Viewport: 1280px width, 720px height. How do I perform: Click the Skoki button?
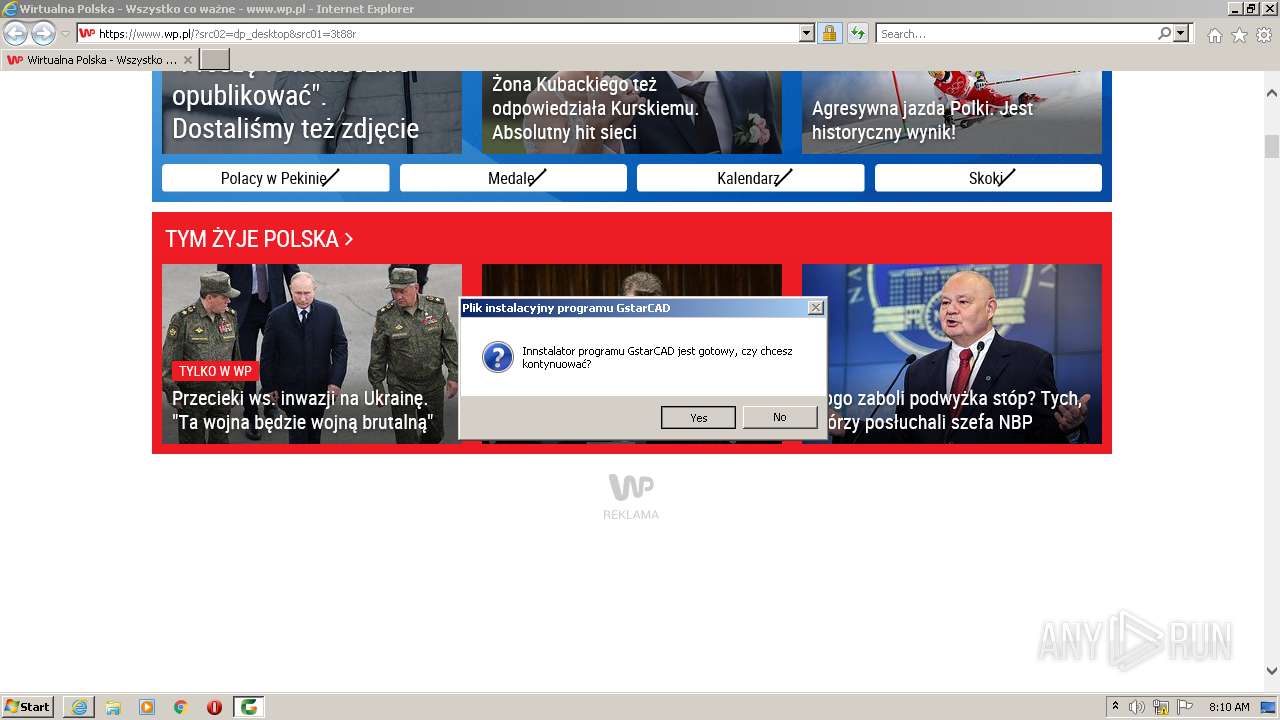click(988, 178)
